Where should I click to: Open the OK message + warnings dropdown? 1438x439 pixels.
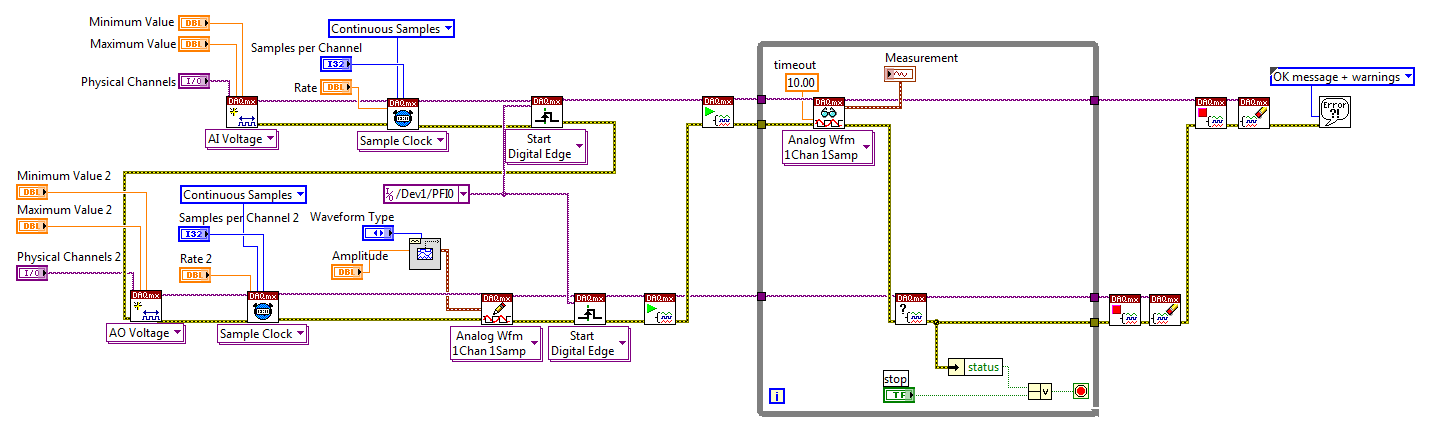tap(1341, 77)
